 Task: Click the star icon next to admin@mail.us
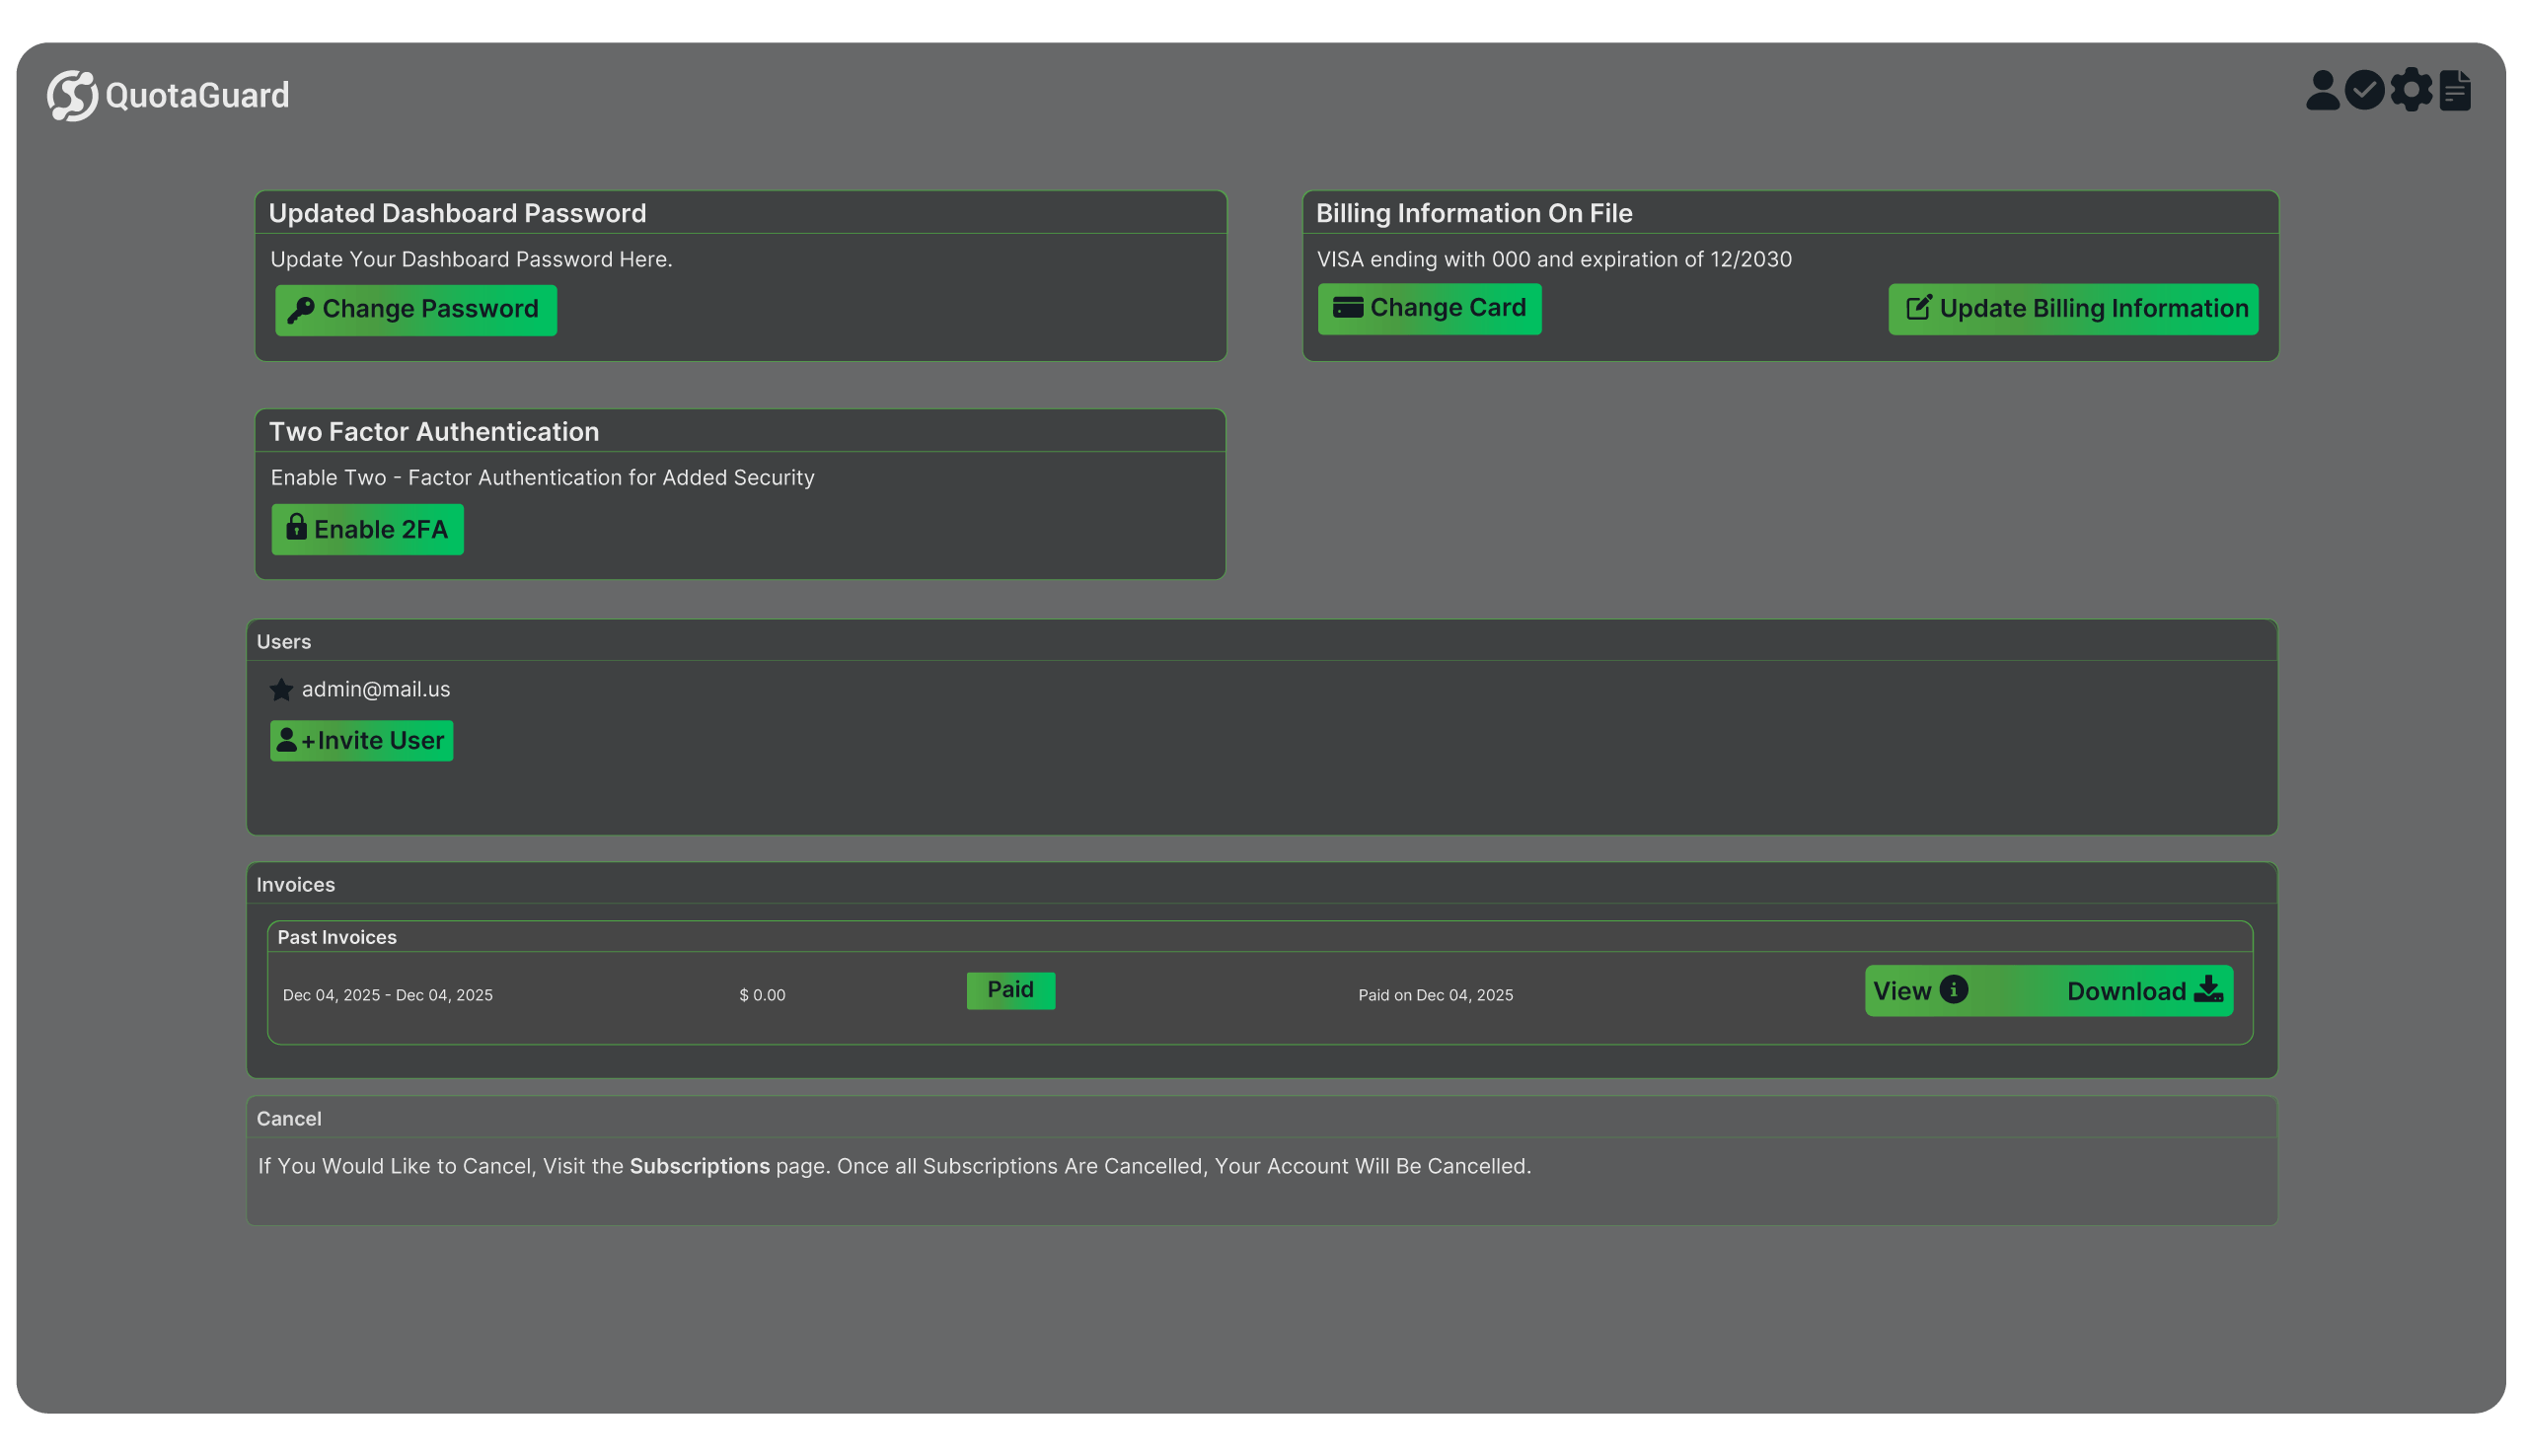[280, 688]
